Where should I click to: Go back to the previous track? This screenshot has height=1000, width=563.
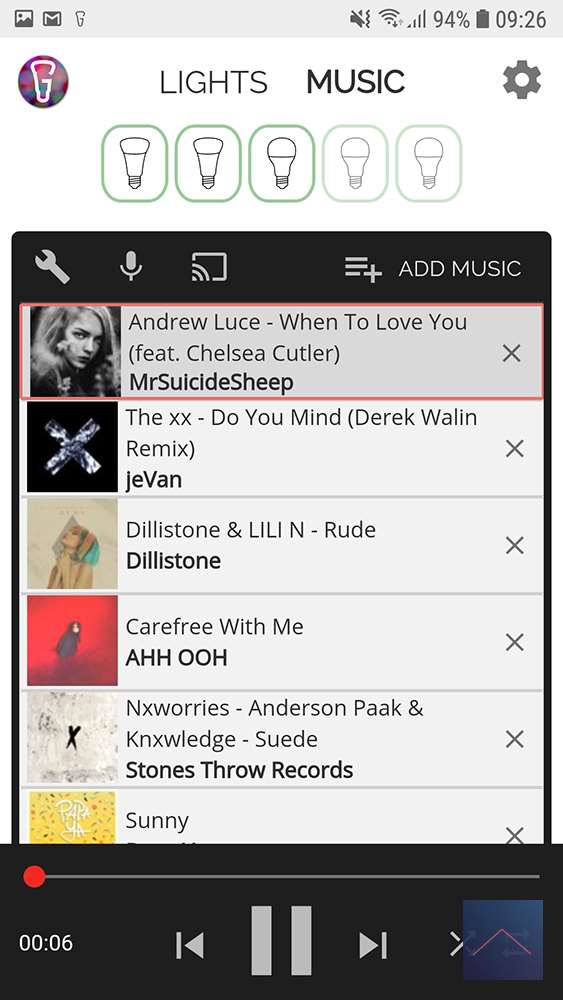click(x=190, y=945)
